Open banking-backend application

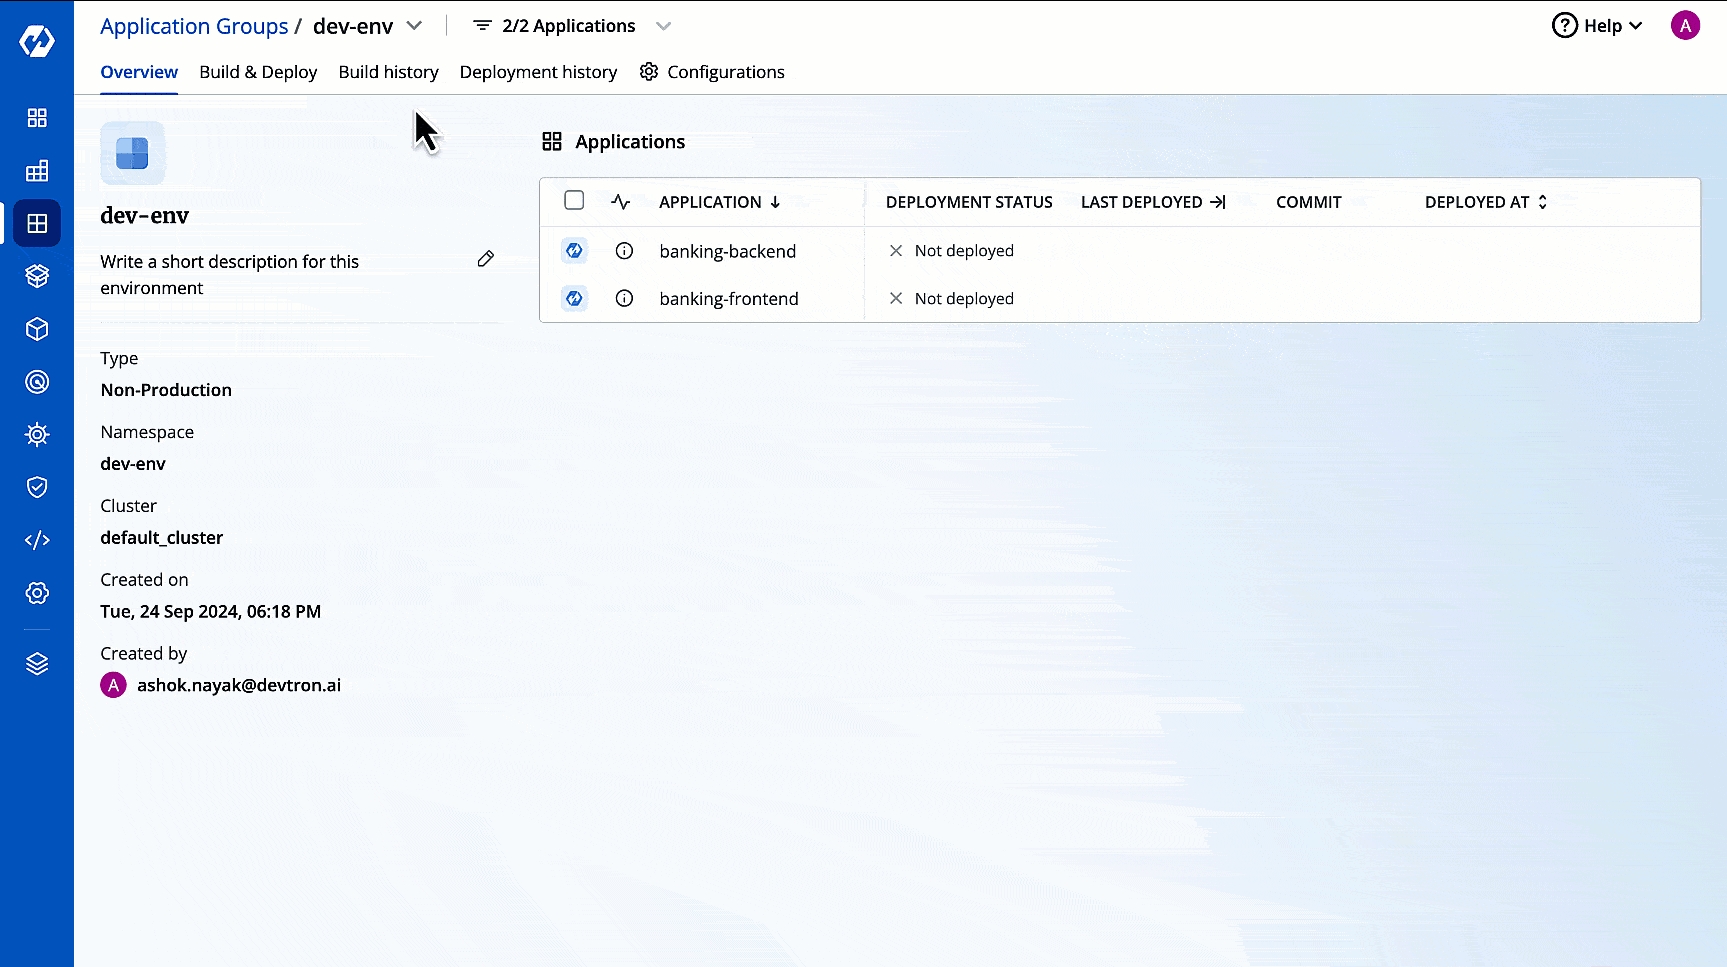click(727, 251)
